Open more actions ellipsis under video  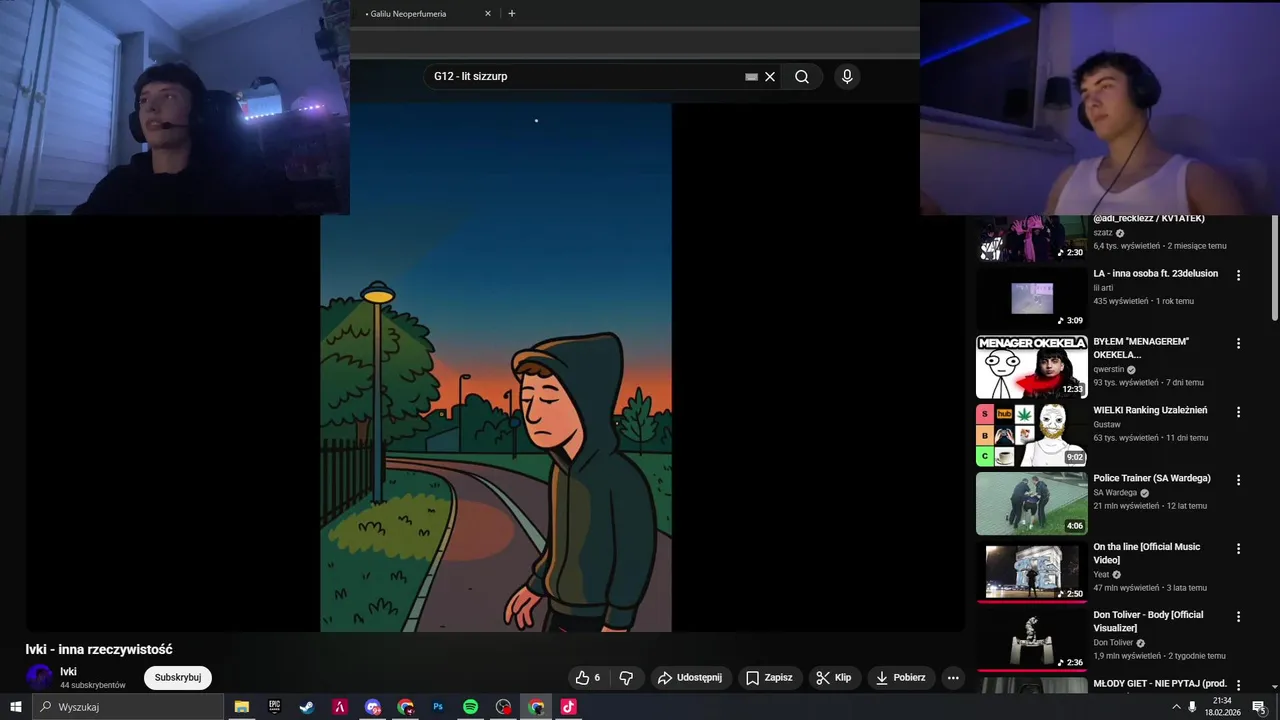coord(953,677)
